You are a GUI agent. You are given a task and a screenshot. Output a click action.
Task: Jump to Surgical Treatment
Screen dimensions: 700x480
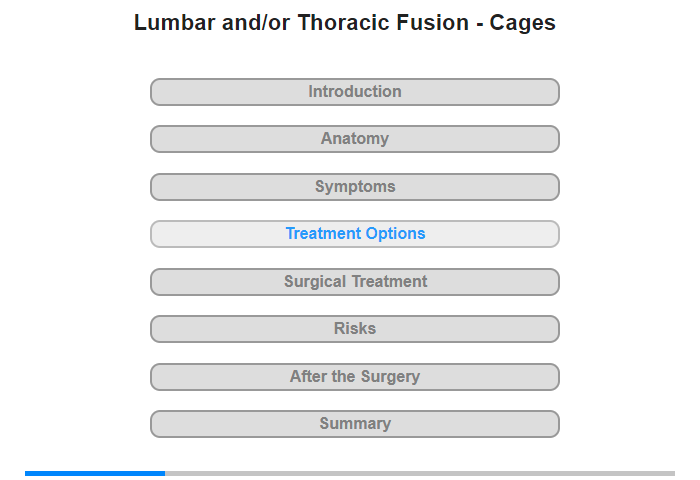pos(354,282)
